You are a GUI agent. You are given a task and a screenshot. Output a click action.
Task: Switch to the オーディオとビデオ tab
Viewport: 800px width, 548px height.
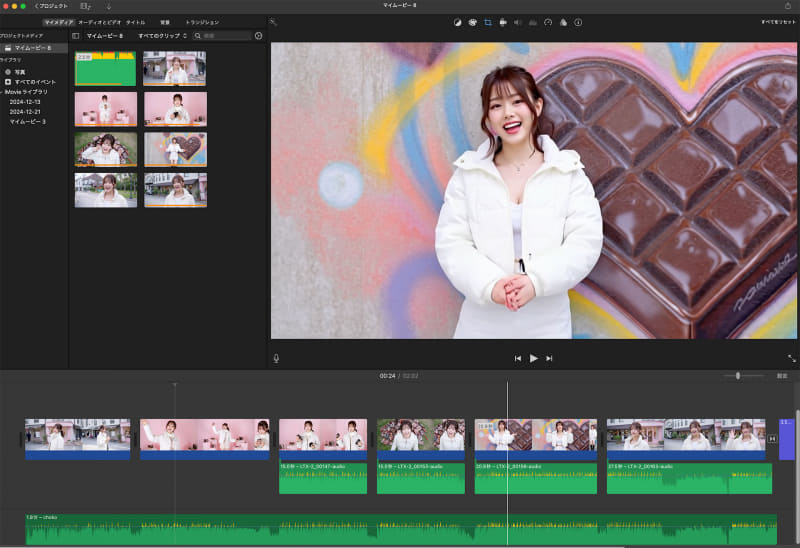tap(100, 22)
